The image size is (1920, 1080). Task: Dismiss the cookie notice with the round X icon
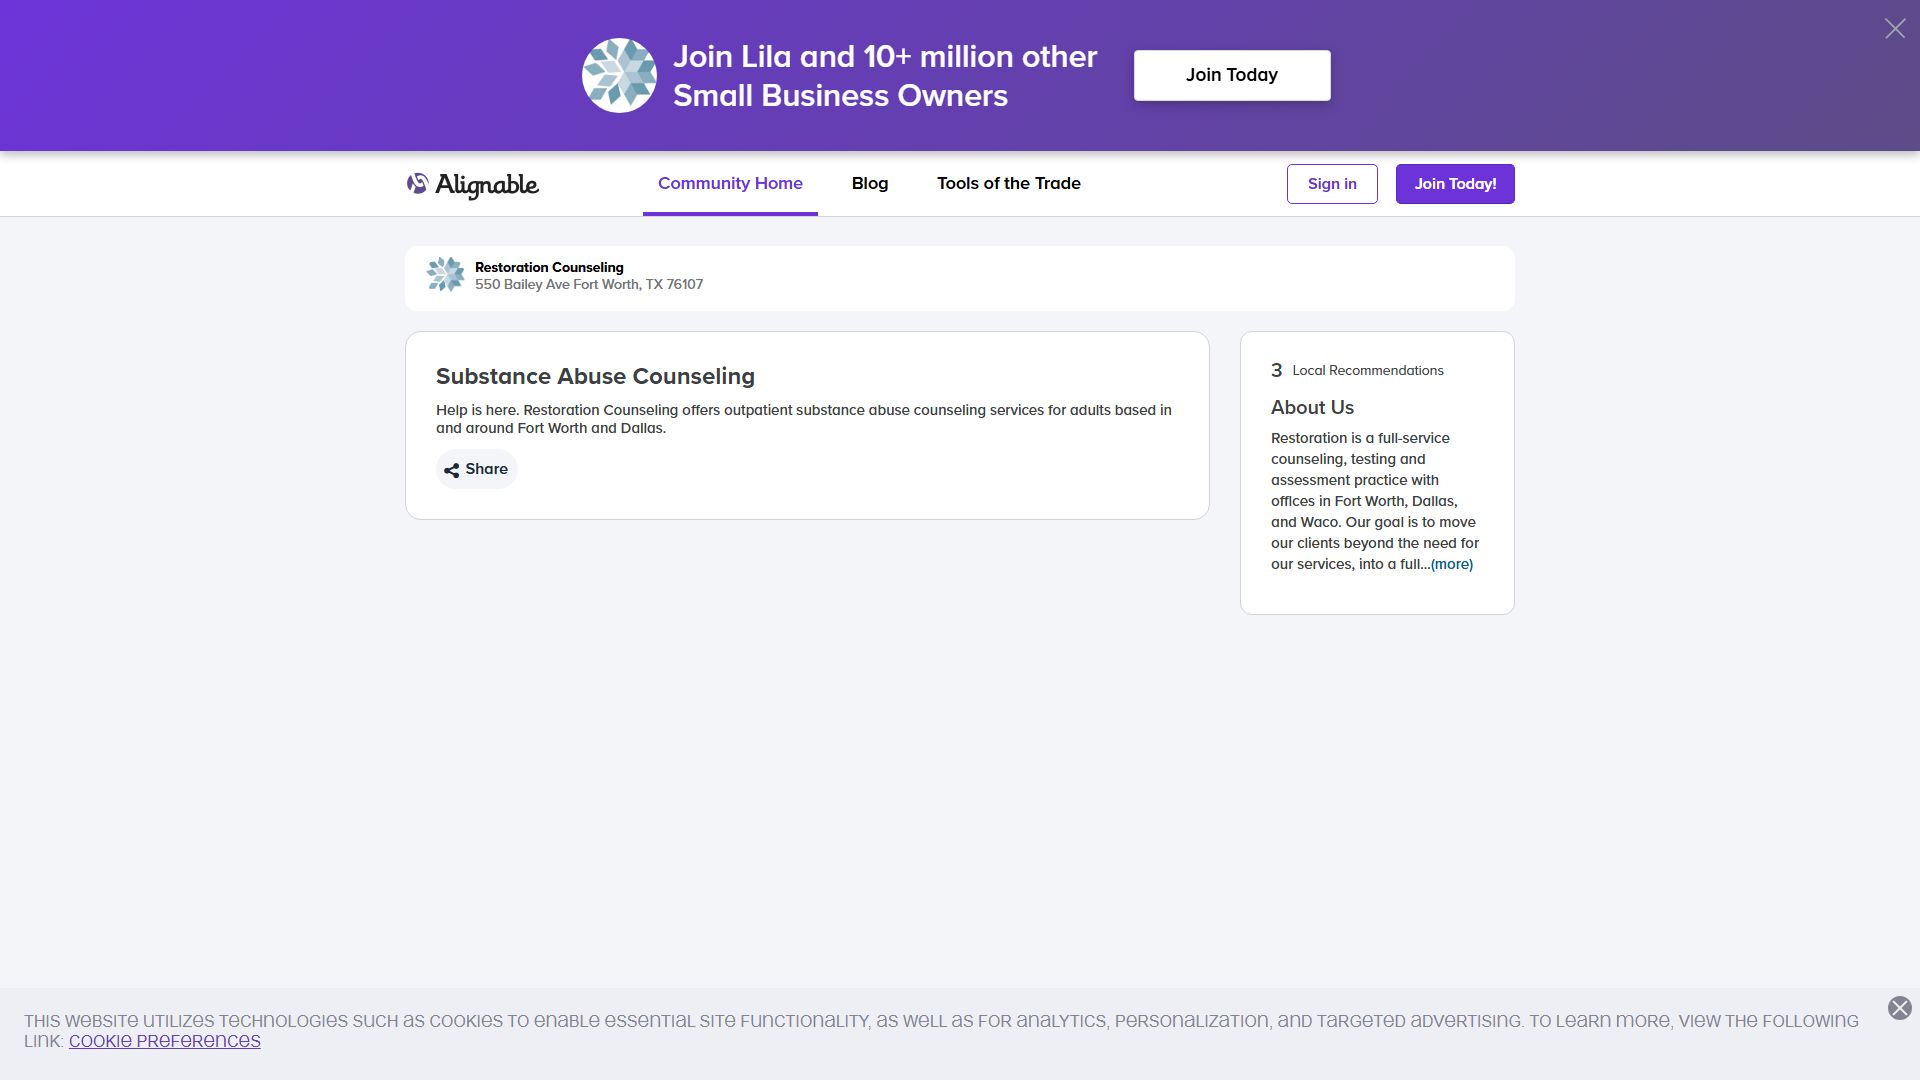point(1899,1008)
